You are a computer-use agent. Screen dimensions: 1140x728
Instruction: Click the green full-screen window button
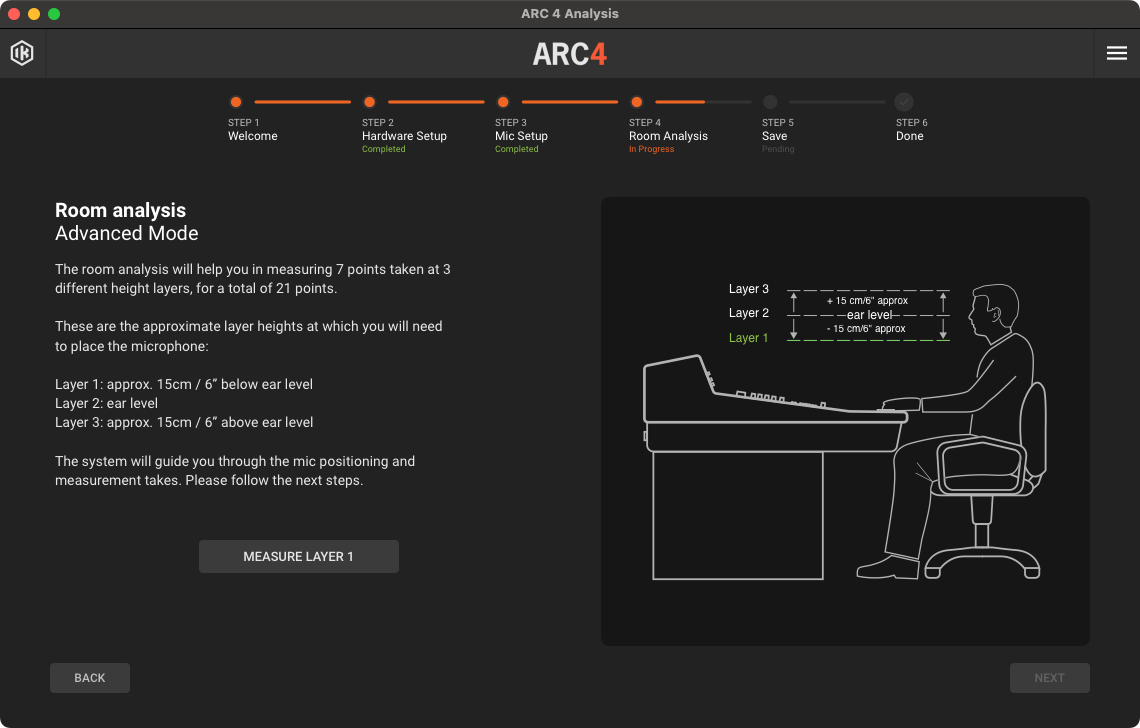54,14
